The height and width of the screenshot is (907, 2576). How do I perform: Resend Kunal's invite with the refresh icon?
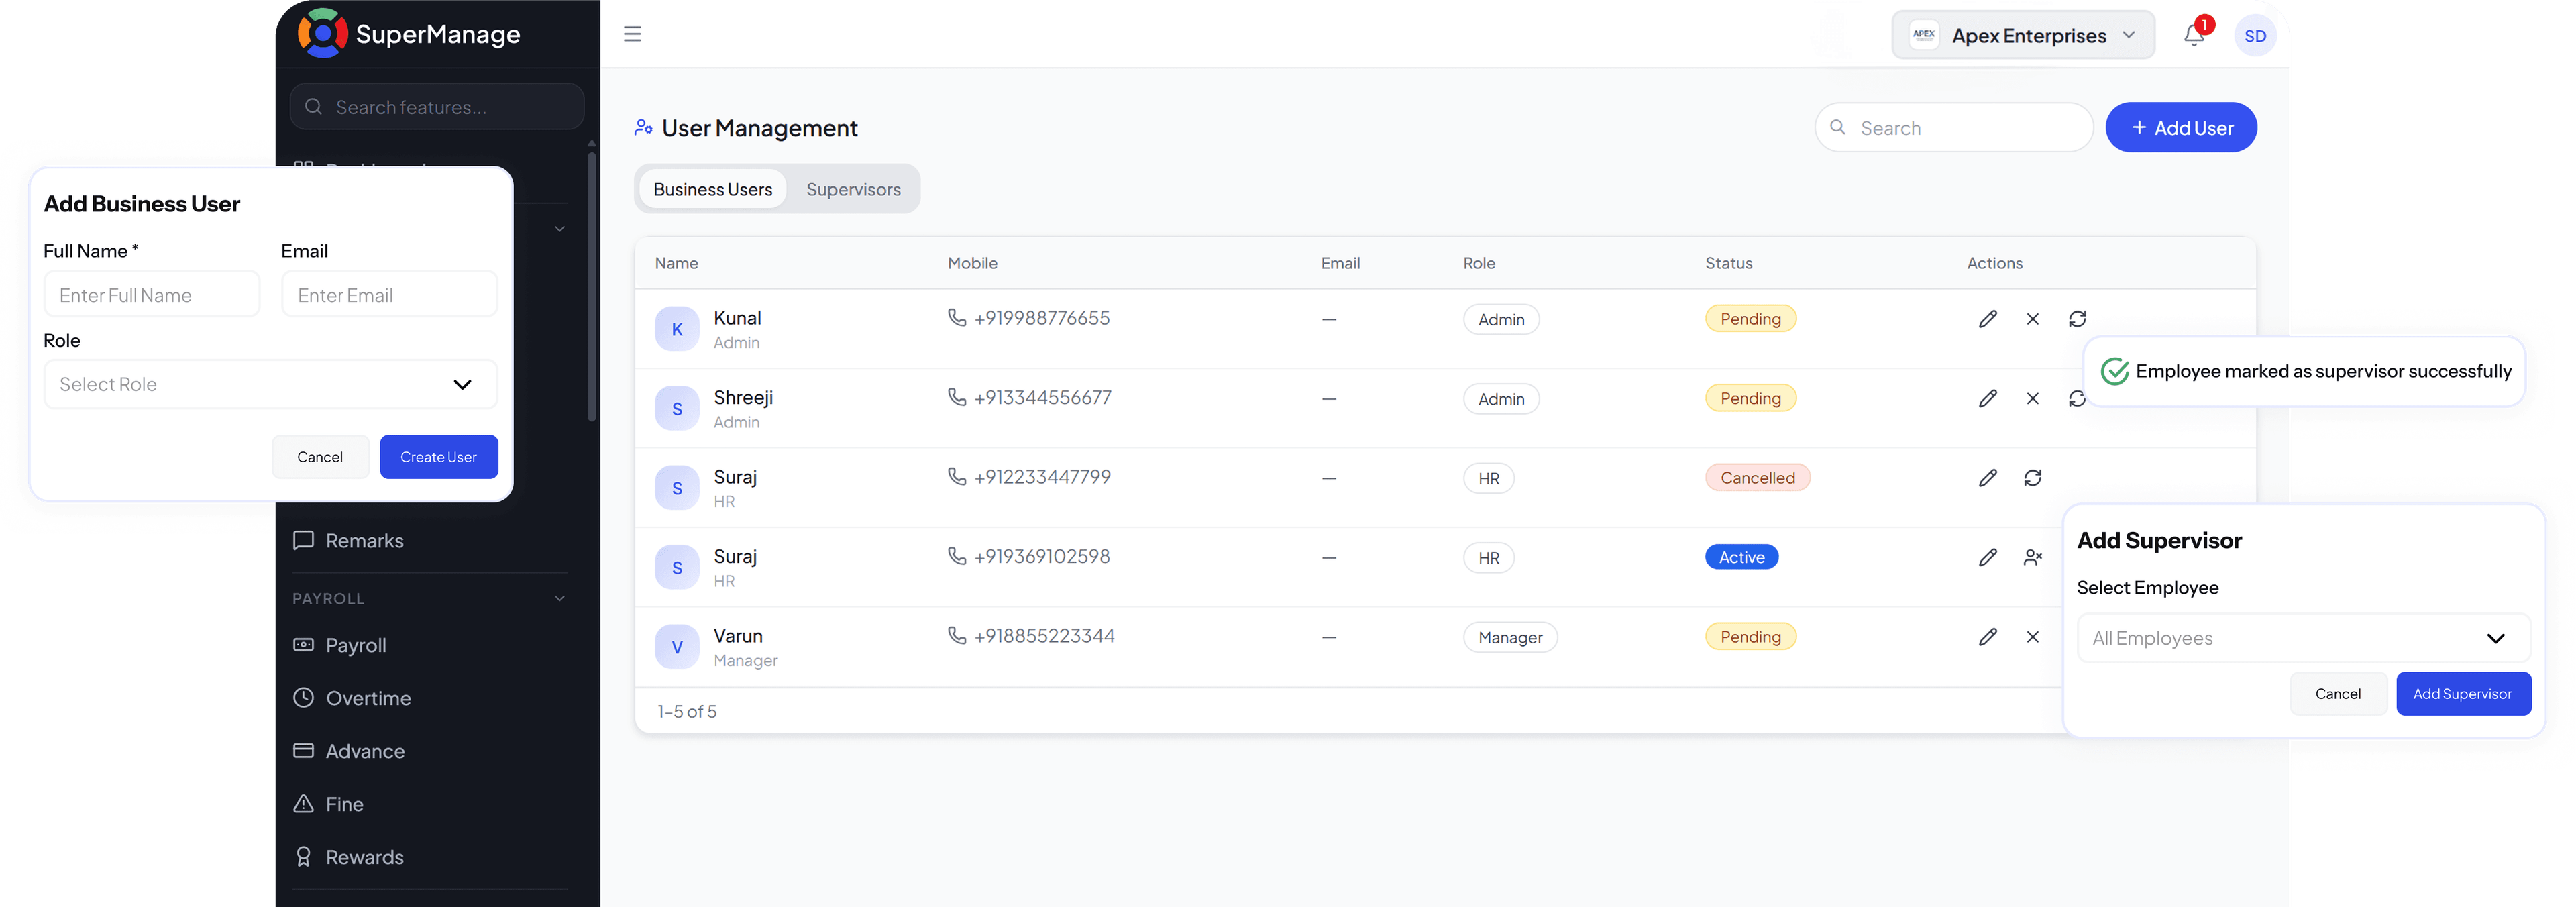click(x=2077, y=319)
